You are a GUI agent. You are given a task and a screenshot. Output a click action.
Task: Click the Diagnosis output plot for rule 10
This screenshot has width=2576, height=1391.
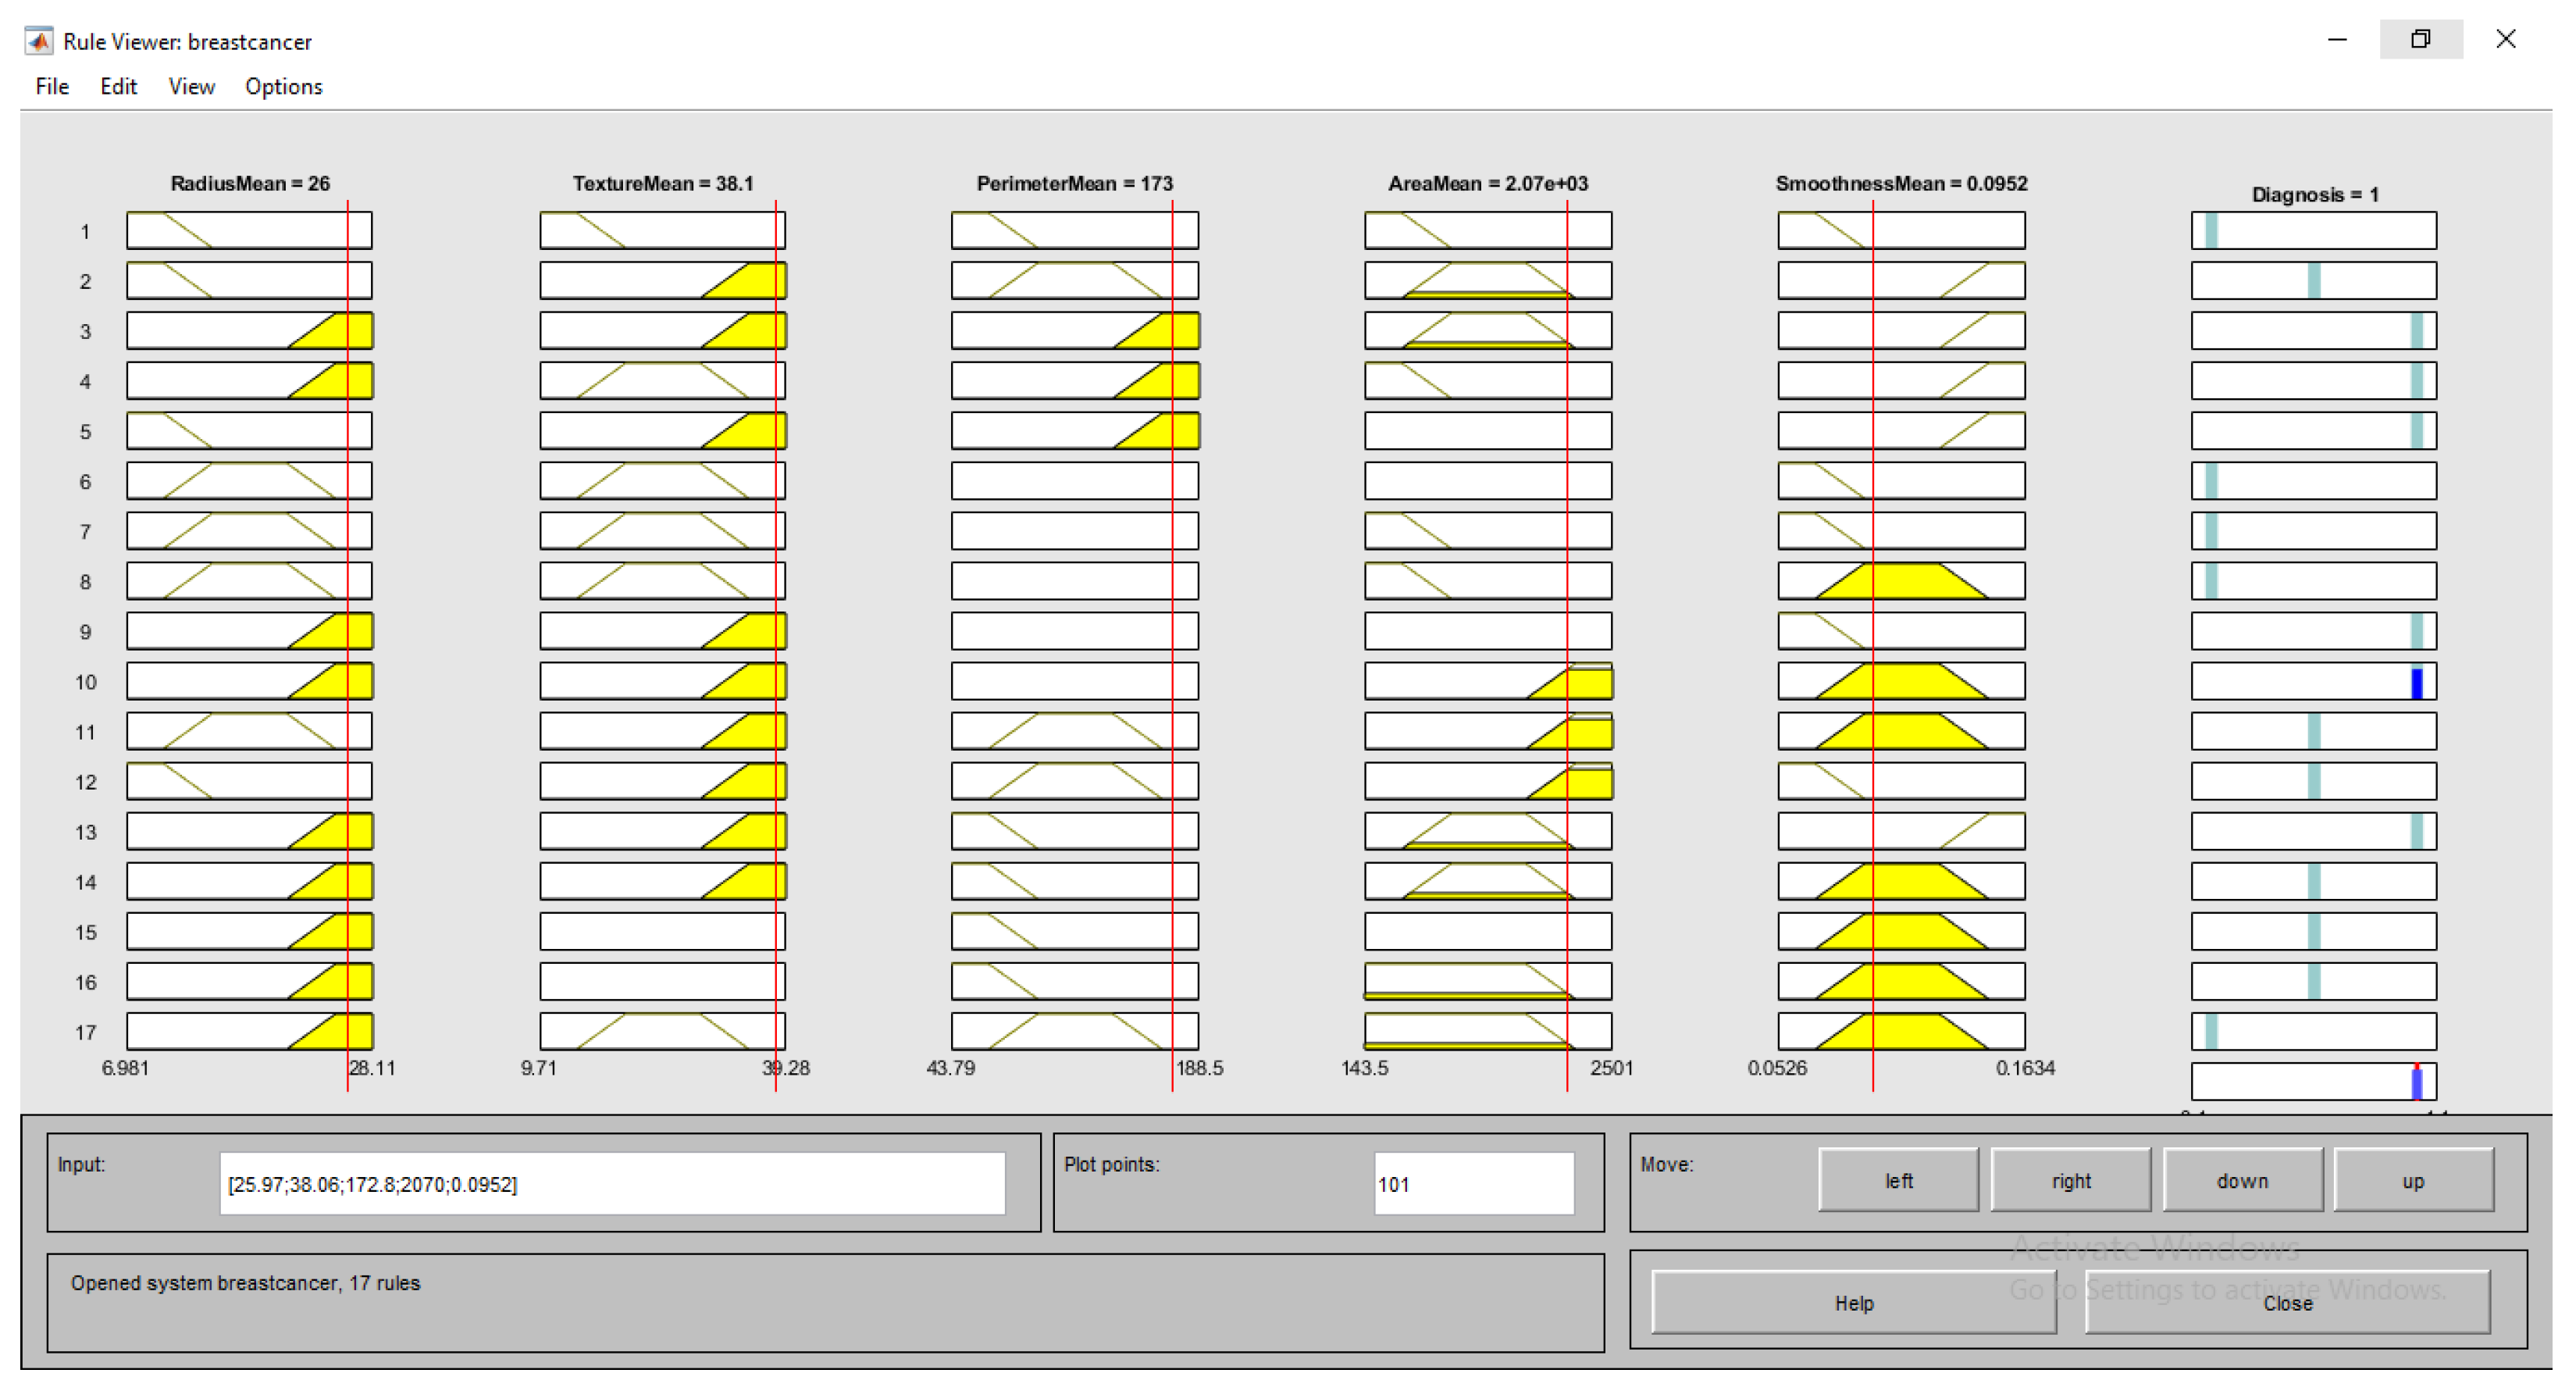(x=2314, y=681)
